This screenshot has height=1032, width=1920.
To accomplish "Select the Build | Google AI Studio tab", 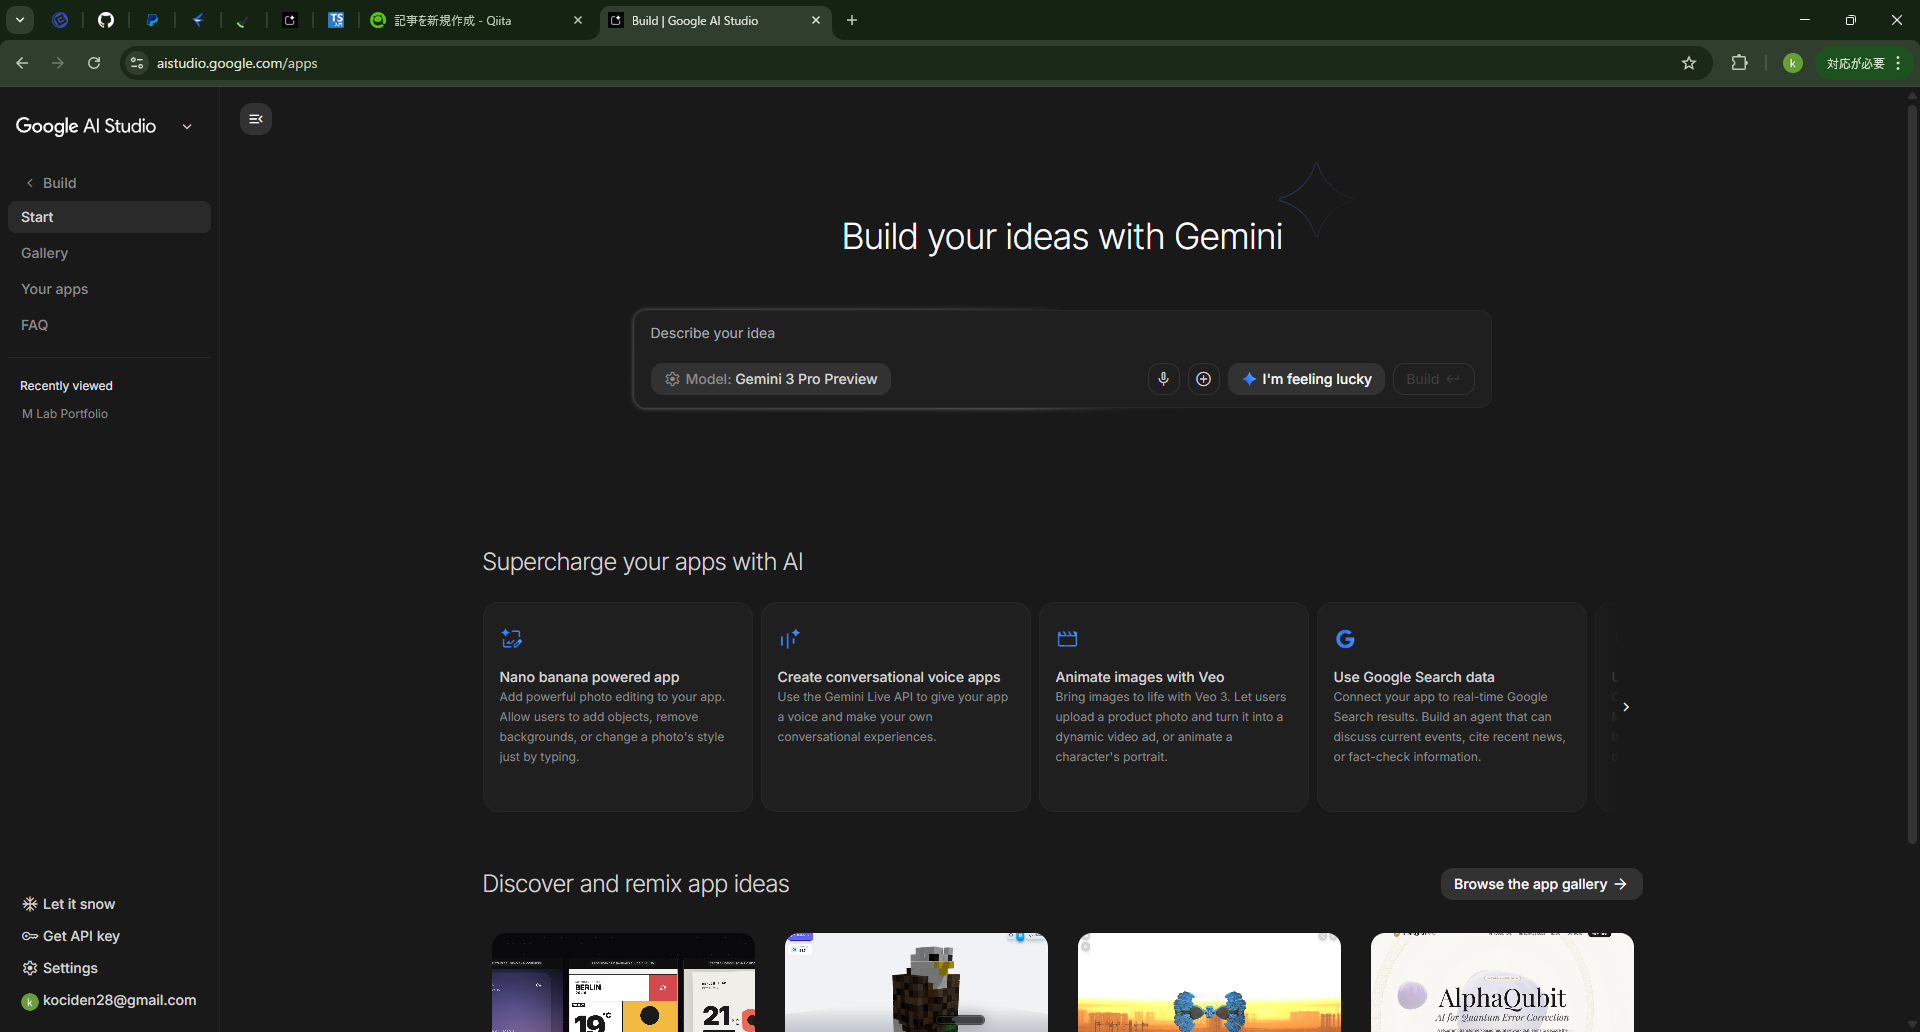I will (x=716, y=20).
